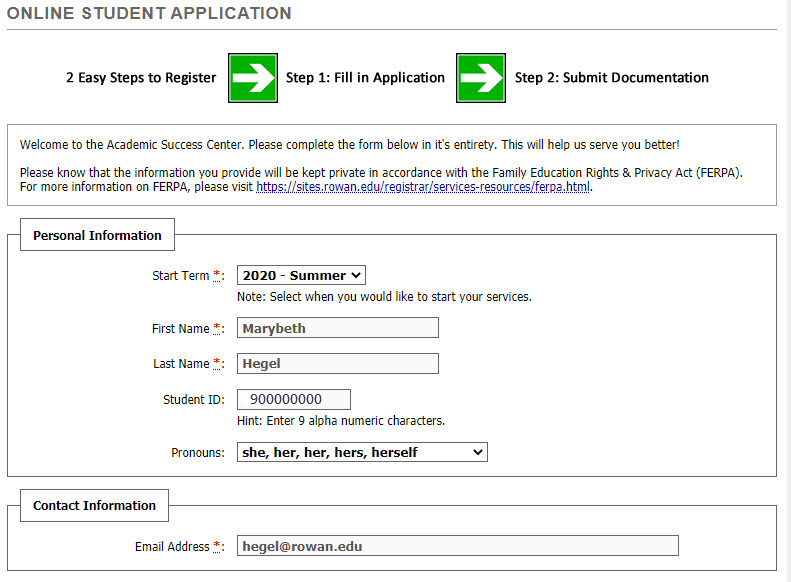The image size is (791, 582).
Task: Select the 'Step 2: Submit Documentation' text
Action: pos(611,78)
